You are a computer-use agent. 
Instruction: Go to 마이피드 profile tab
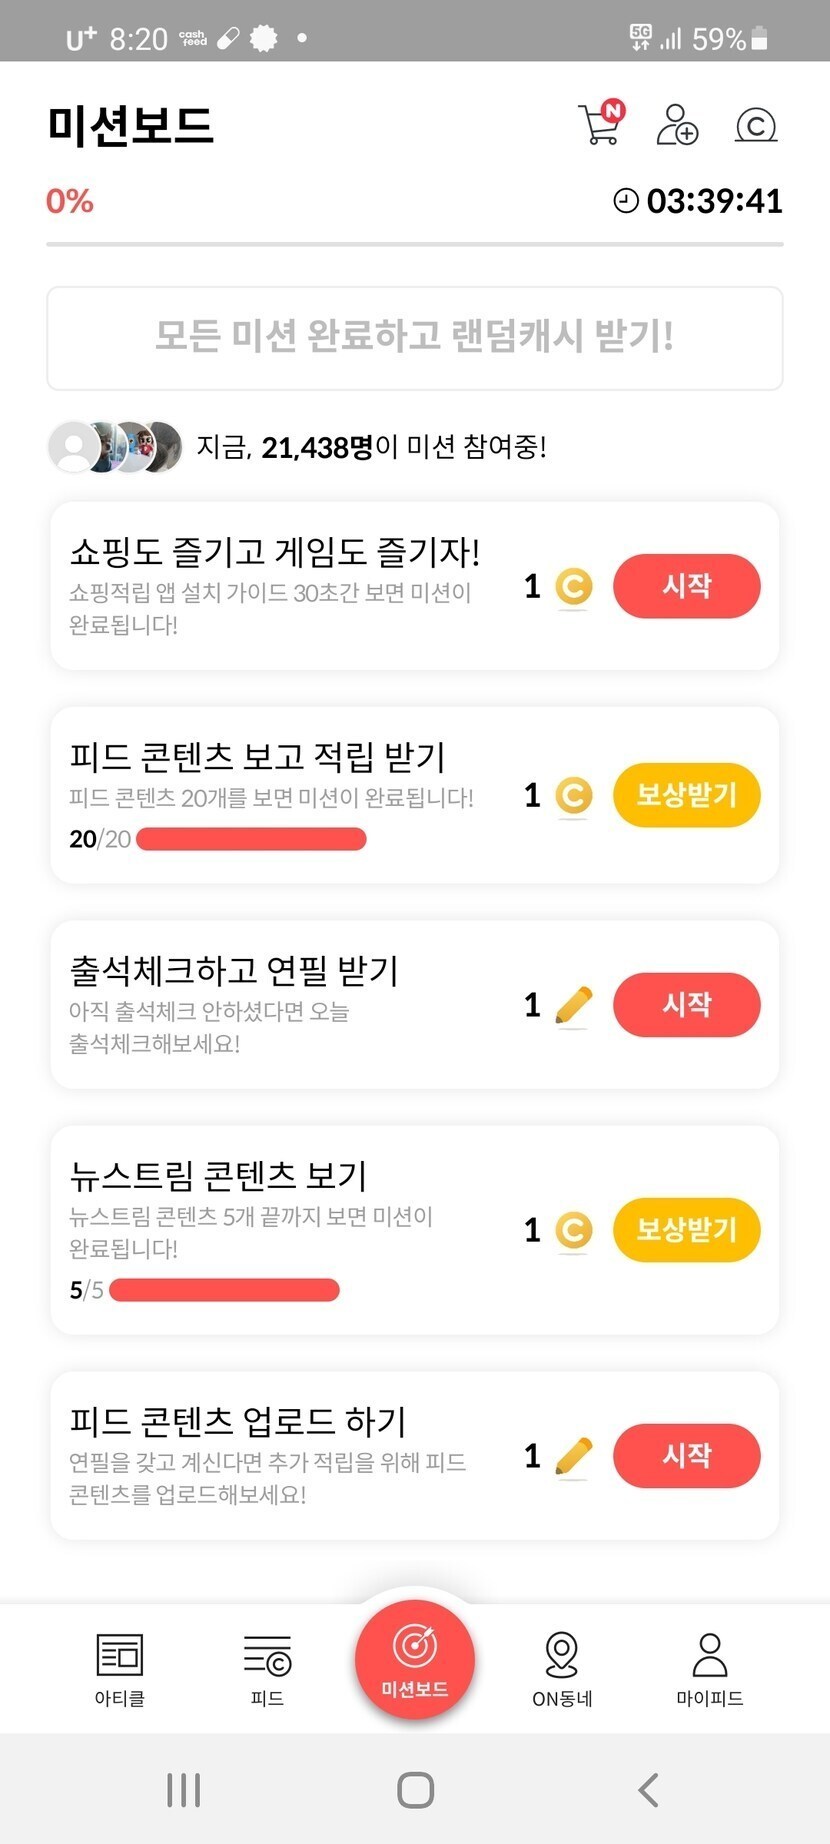coord(709,1668)
